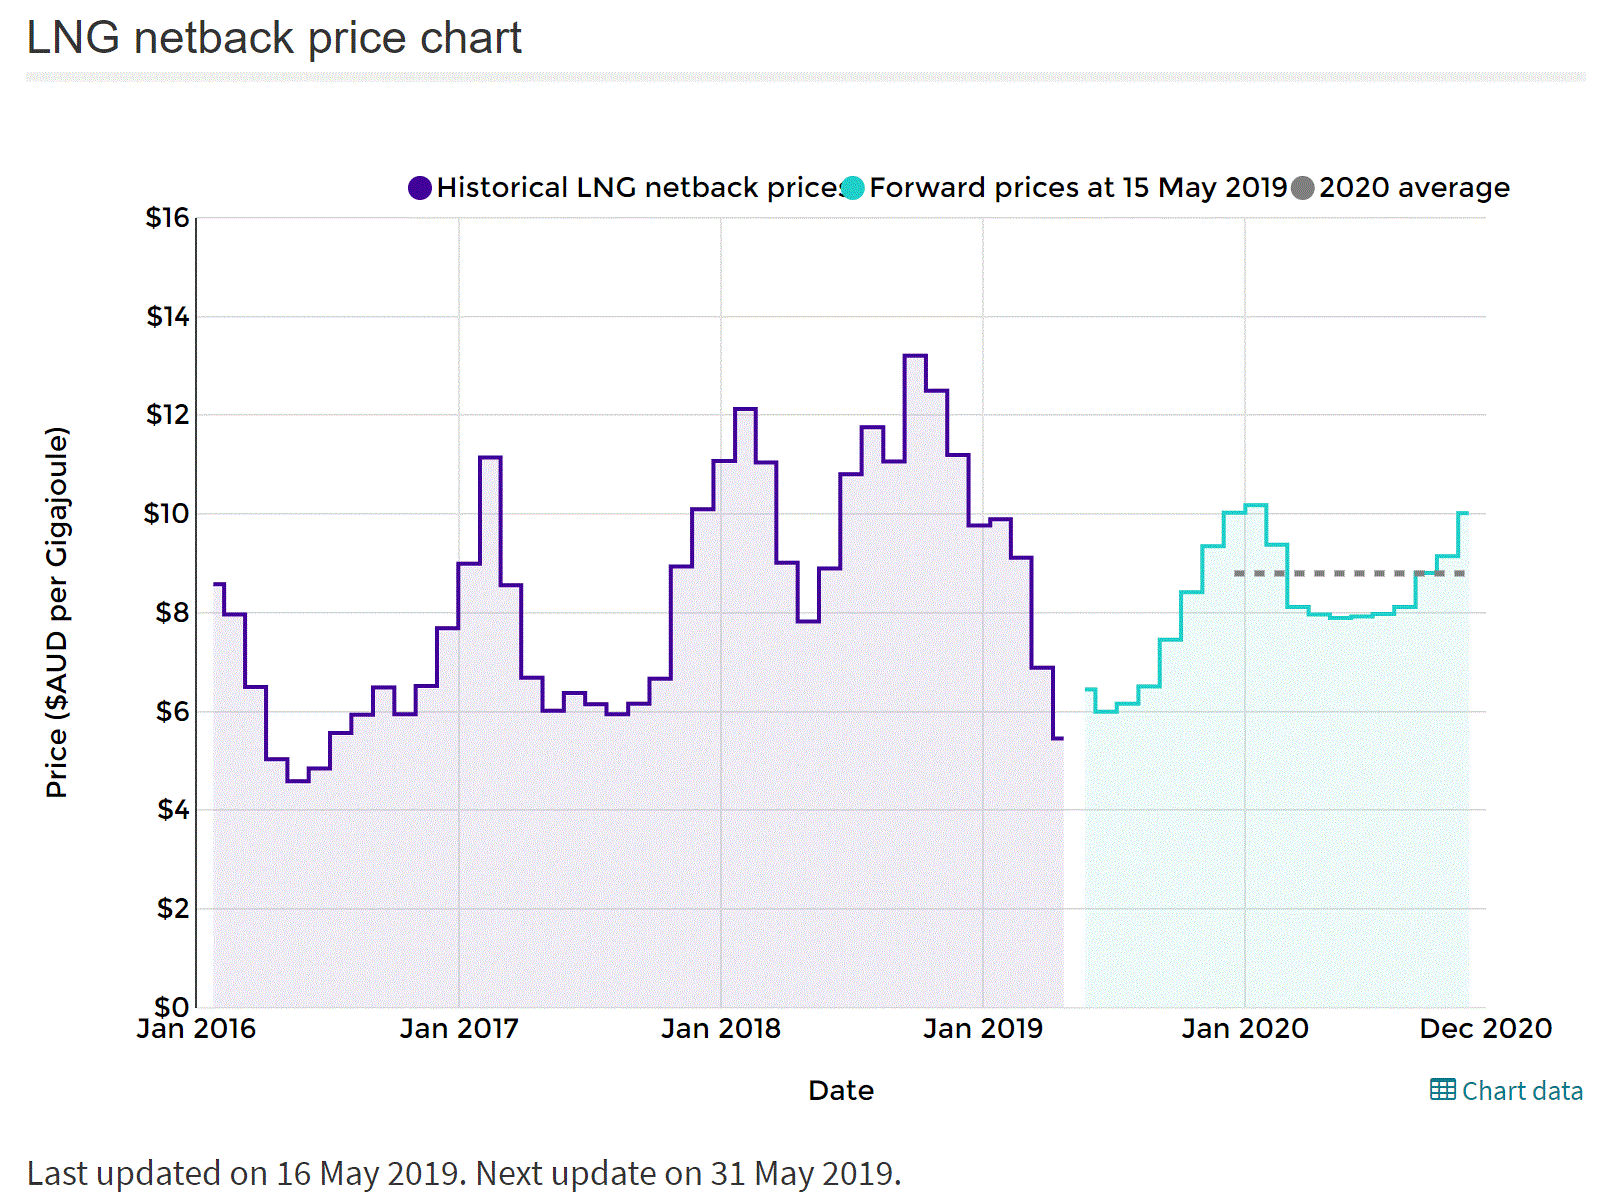The width and height of the screenshot is (1603, 1202).
Task: Click the LNG netback price chart heading
Action: (x=274, y=38)
